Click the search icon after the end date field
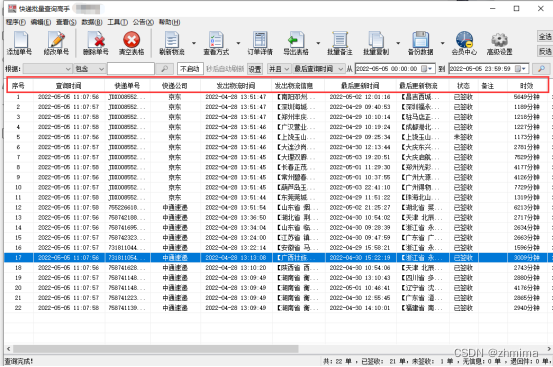This screenshot has height=367, width=553. (541, 69)
